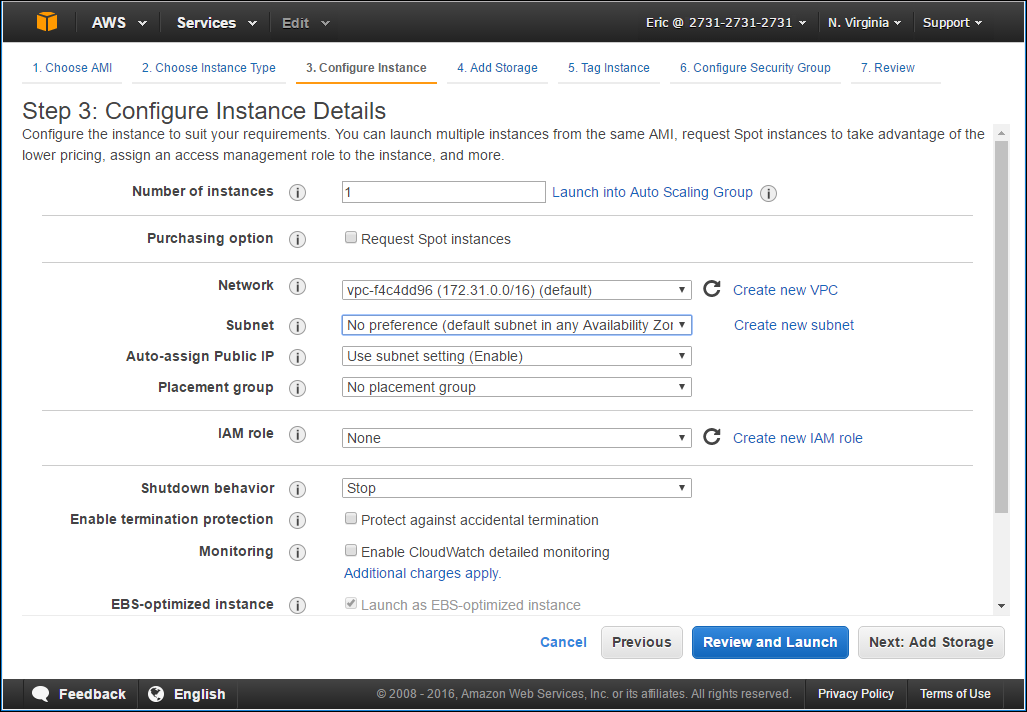Viewport: 1027px width, 712px height.
Task: Open the Support menu
Action: coord(952,23)
